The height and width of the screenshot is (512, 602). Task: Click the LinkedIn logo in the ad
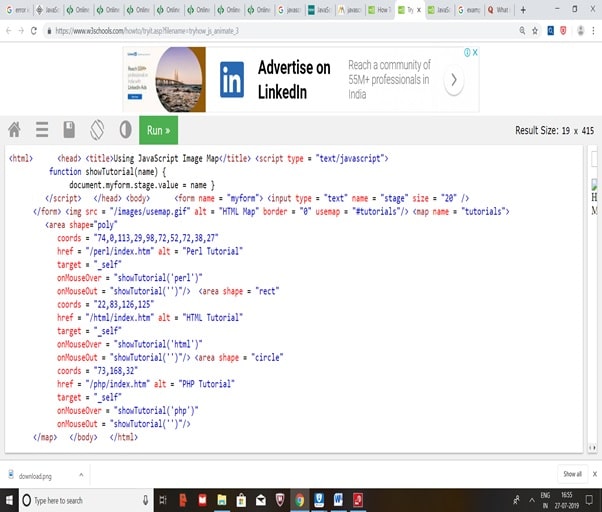[x=232, y=79]
